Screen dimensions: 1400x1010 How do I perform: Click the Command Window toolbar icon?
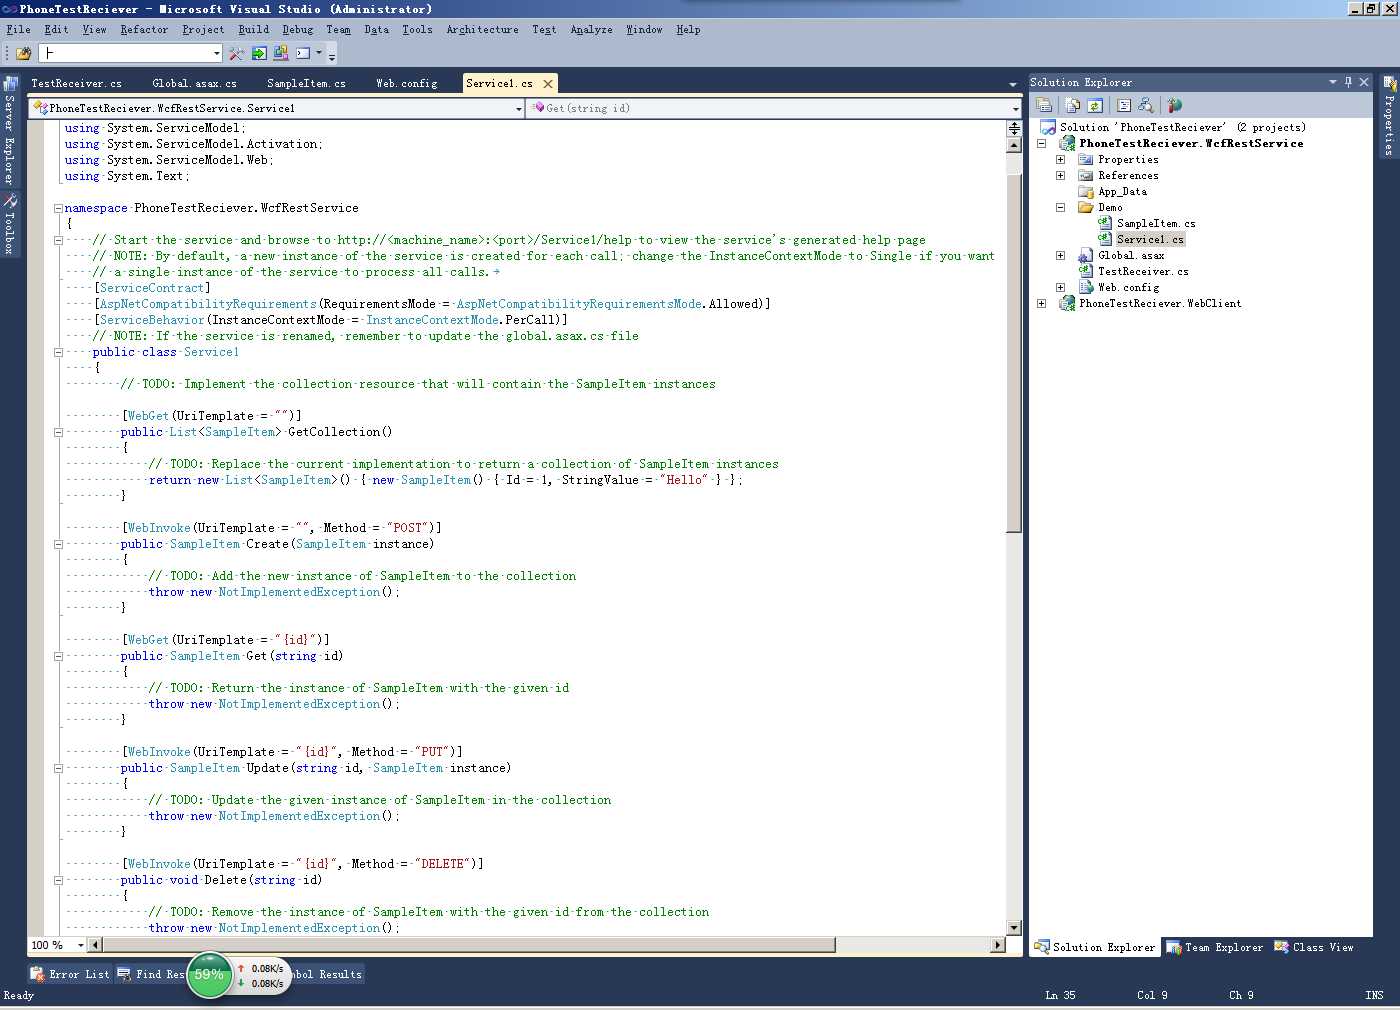303,53
